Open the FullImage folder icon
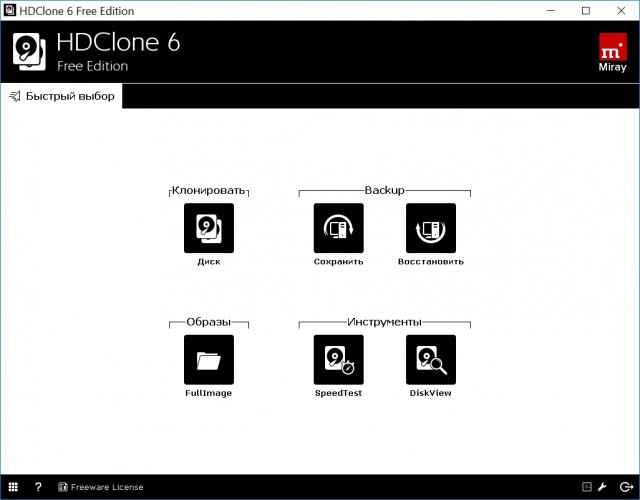The image size is (640, 500). pos(209,360)
